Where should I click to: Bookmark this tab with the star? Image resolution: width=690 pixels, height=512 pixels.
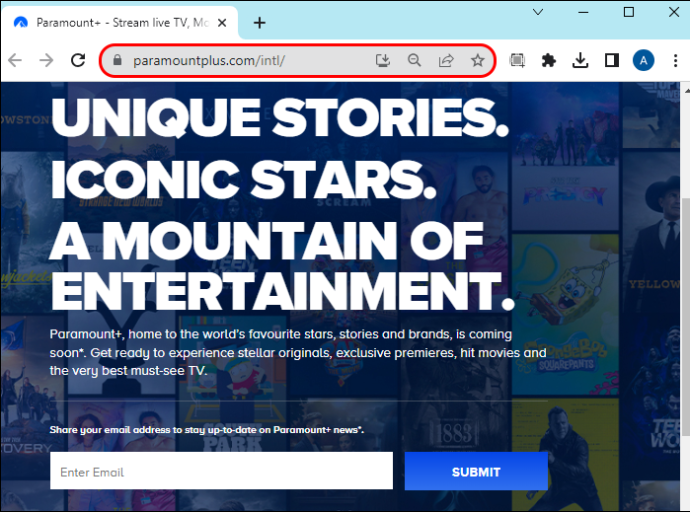477,60
